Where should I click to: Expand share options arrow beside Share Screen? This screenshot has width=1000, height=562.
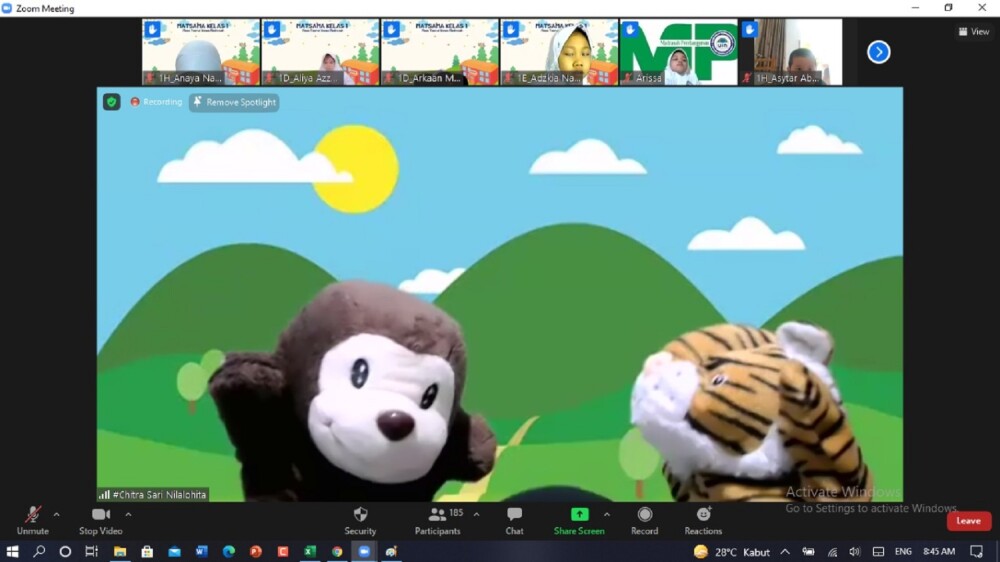click(607, 514)
